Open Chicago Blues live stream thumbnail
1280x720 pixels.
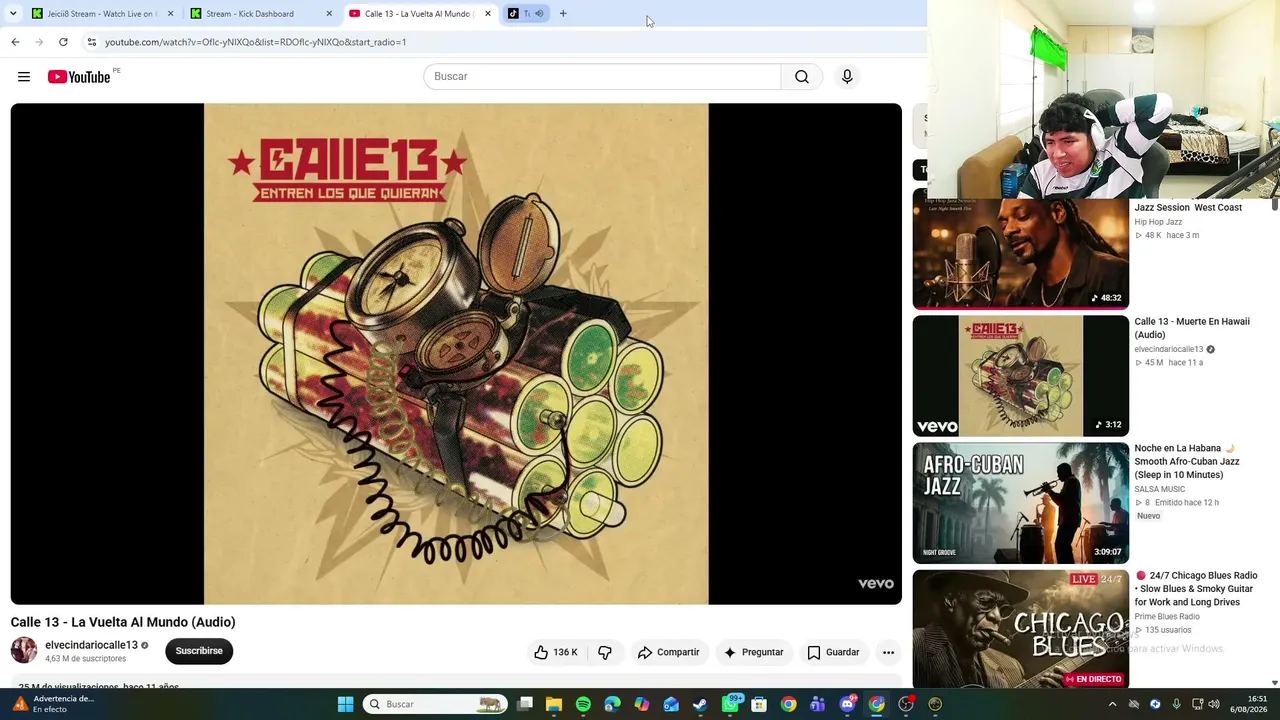(x=1020, y=630)
